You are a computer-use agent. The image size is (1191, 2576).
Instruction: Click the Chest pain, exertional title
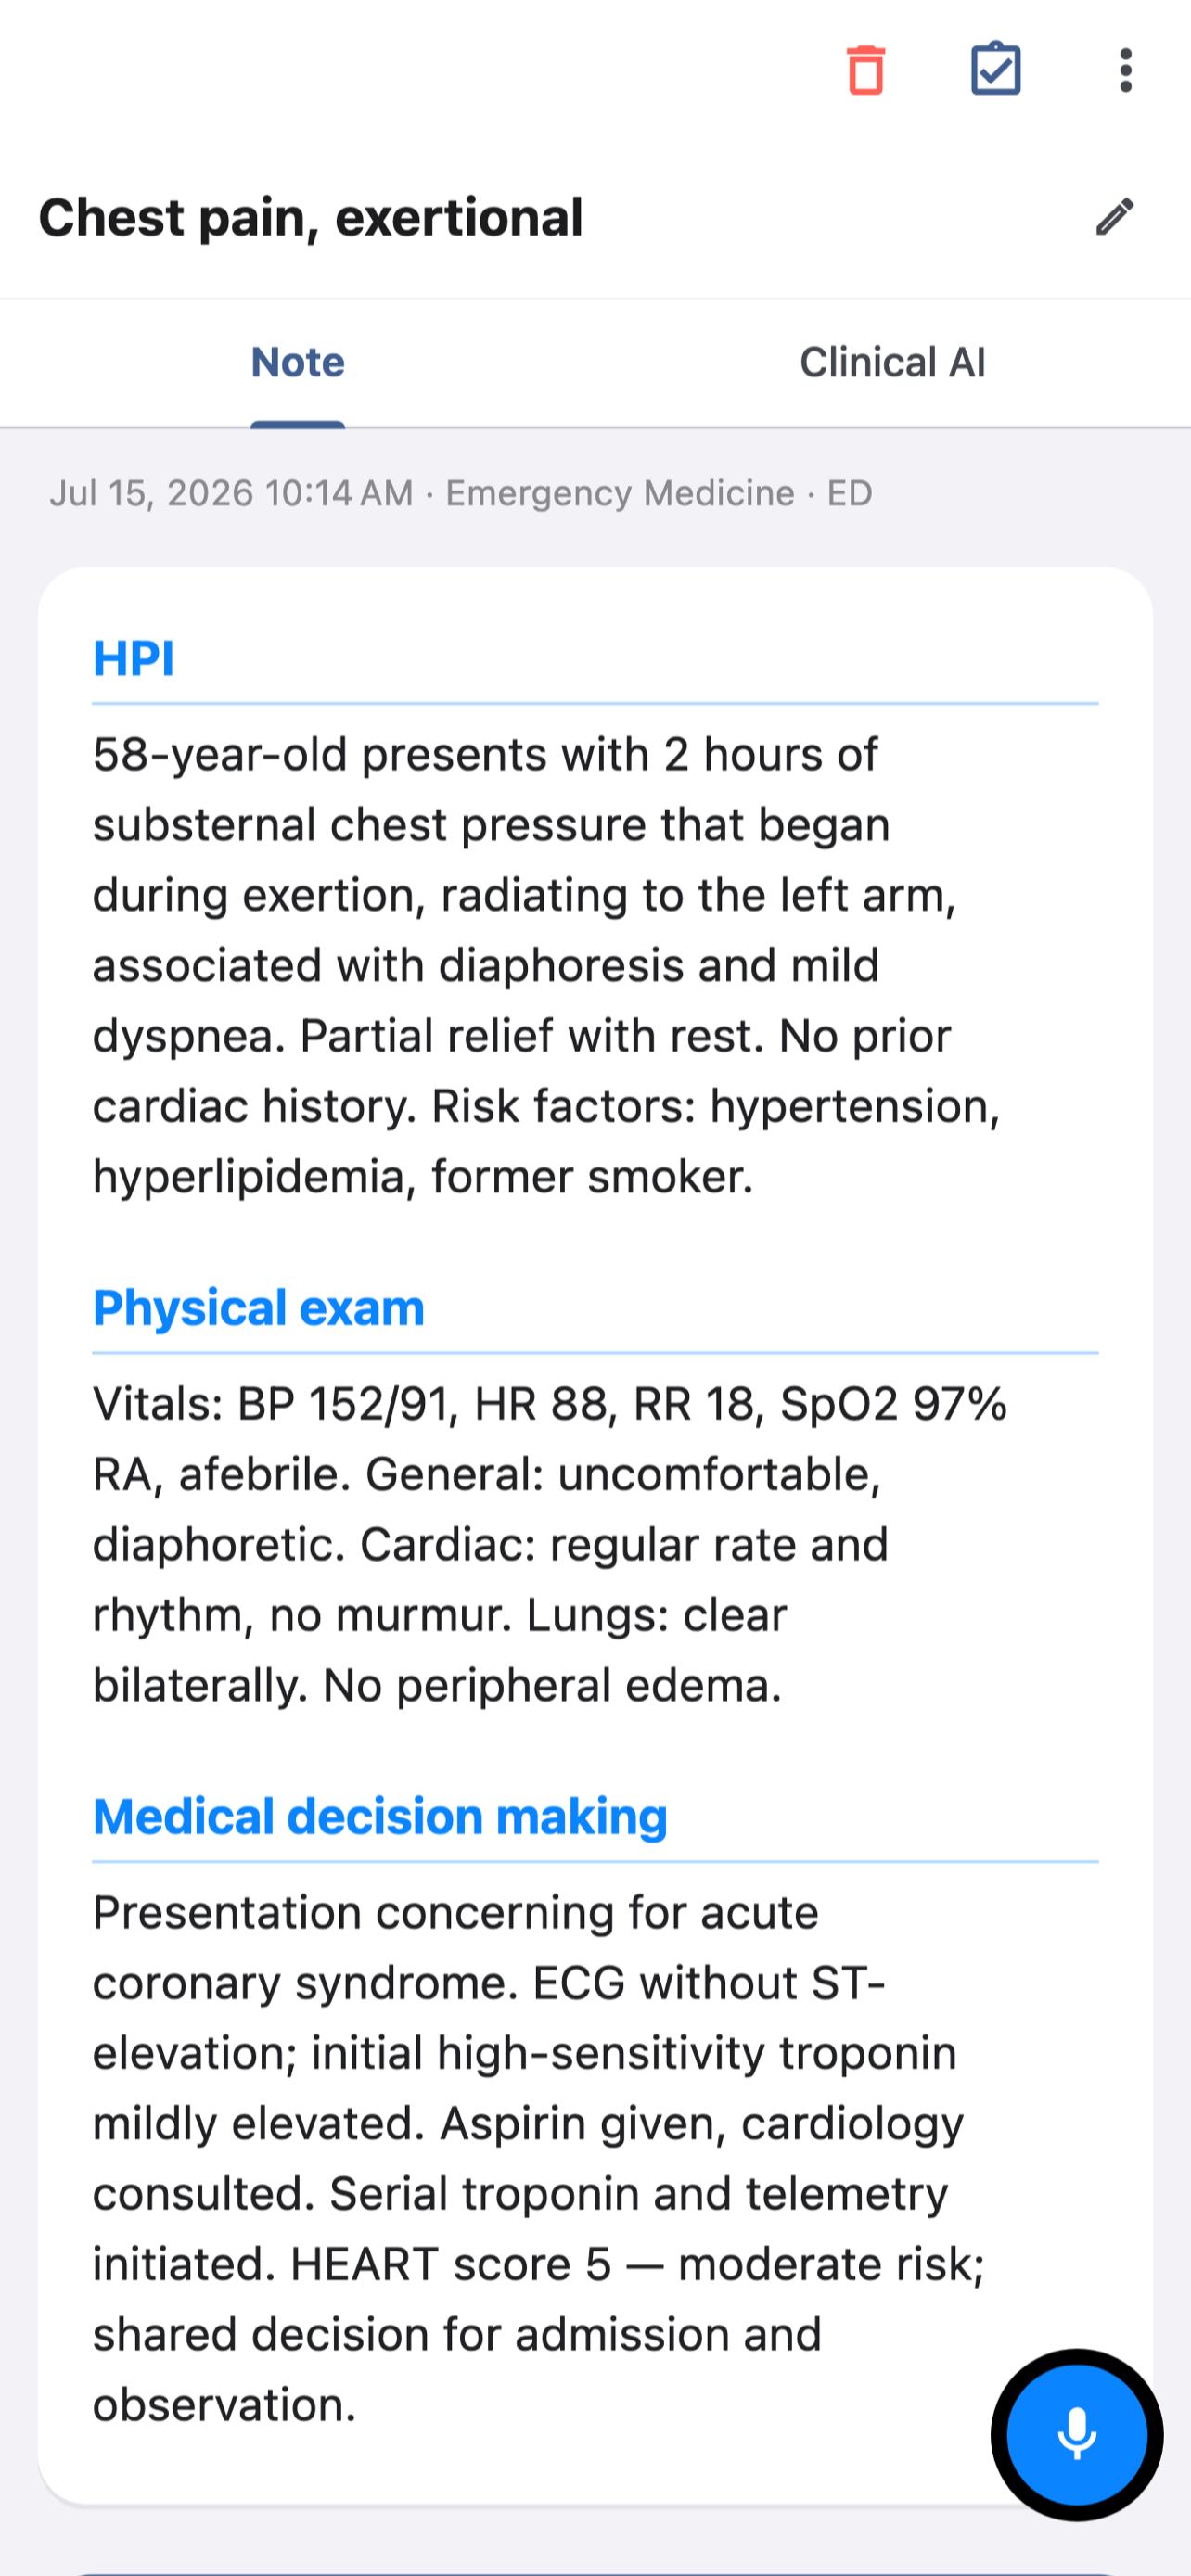point(311,217)
